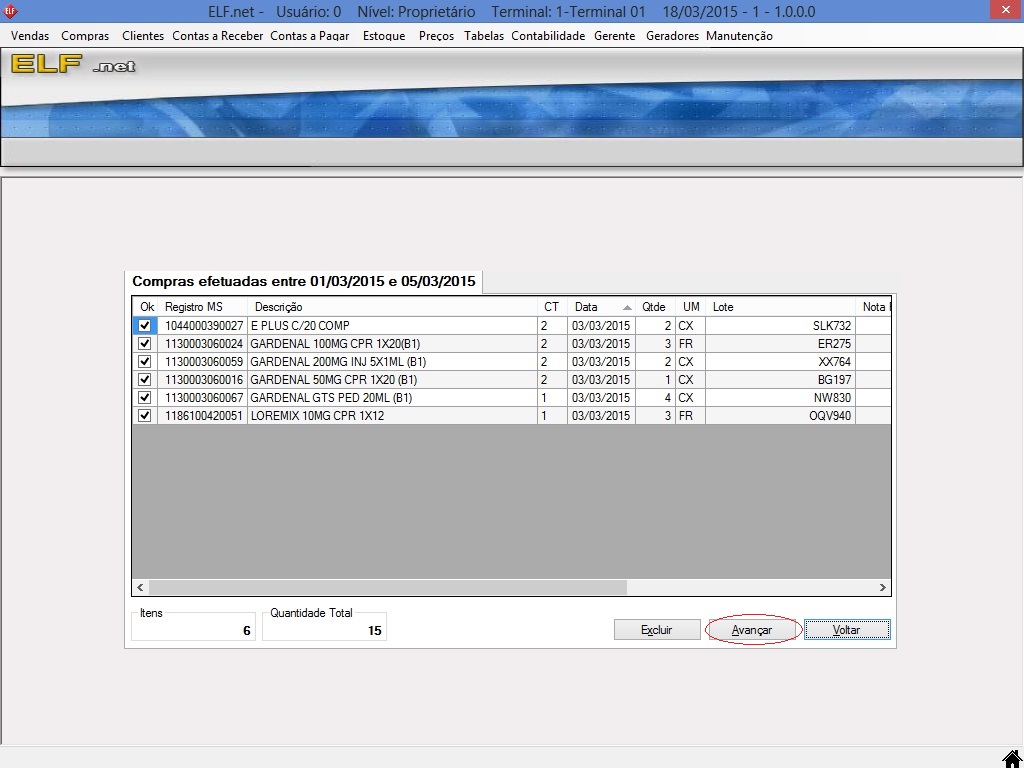Click the Voltar button
This screenshot has height=768, width=1024.
pyautogui.click(x=847, y=630)
